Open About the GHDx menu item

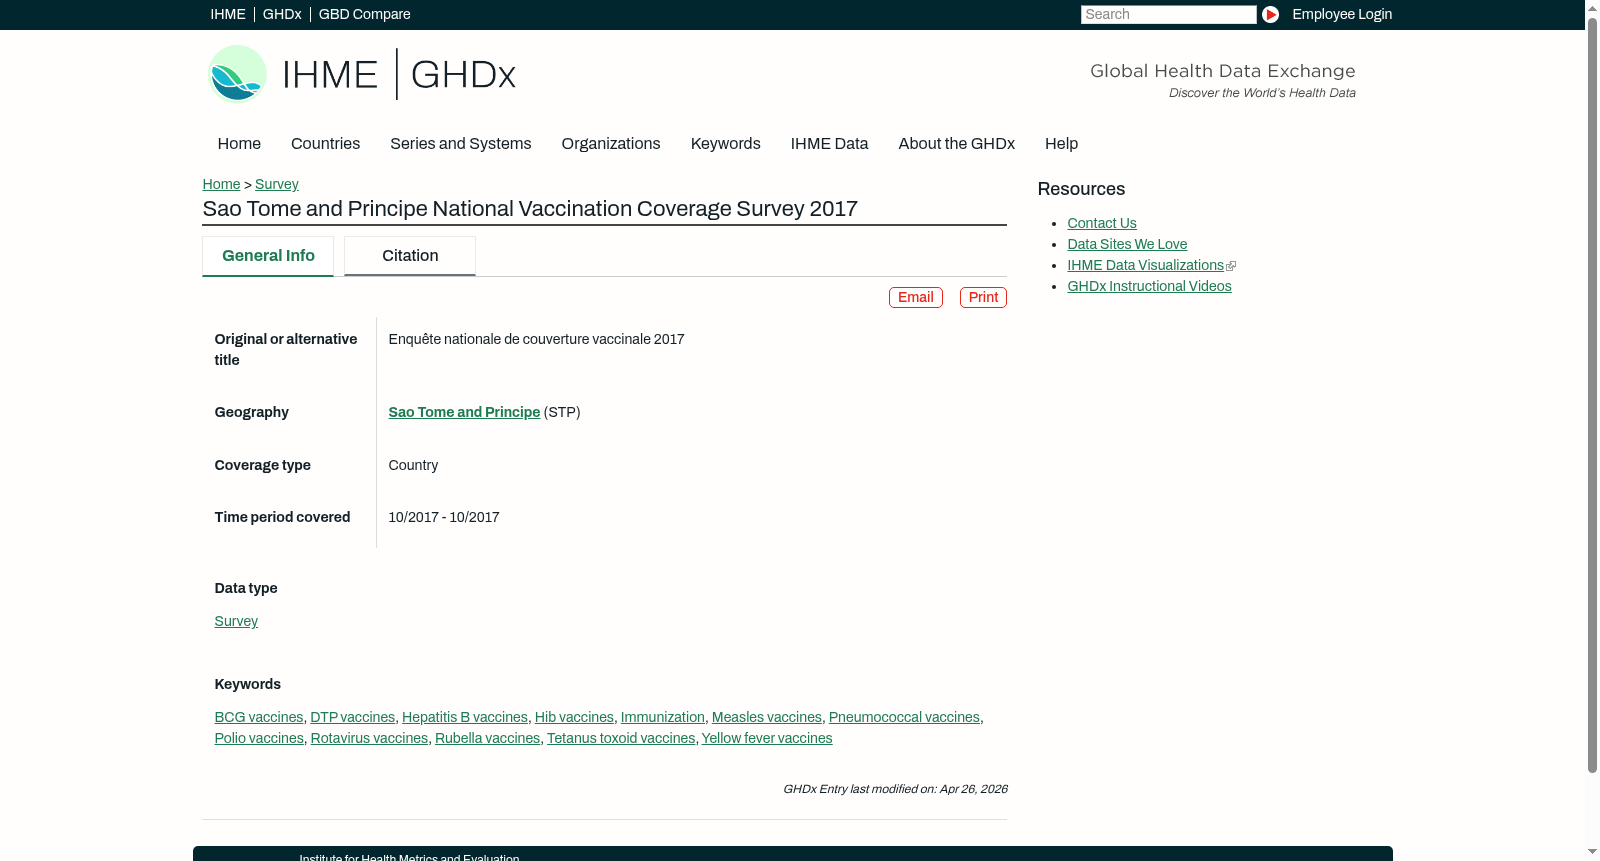coord(957,144)
